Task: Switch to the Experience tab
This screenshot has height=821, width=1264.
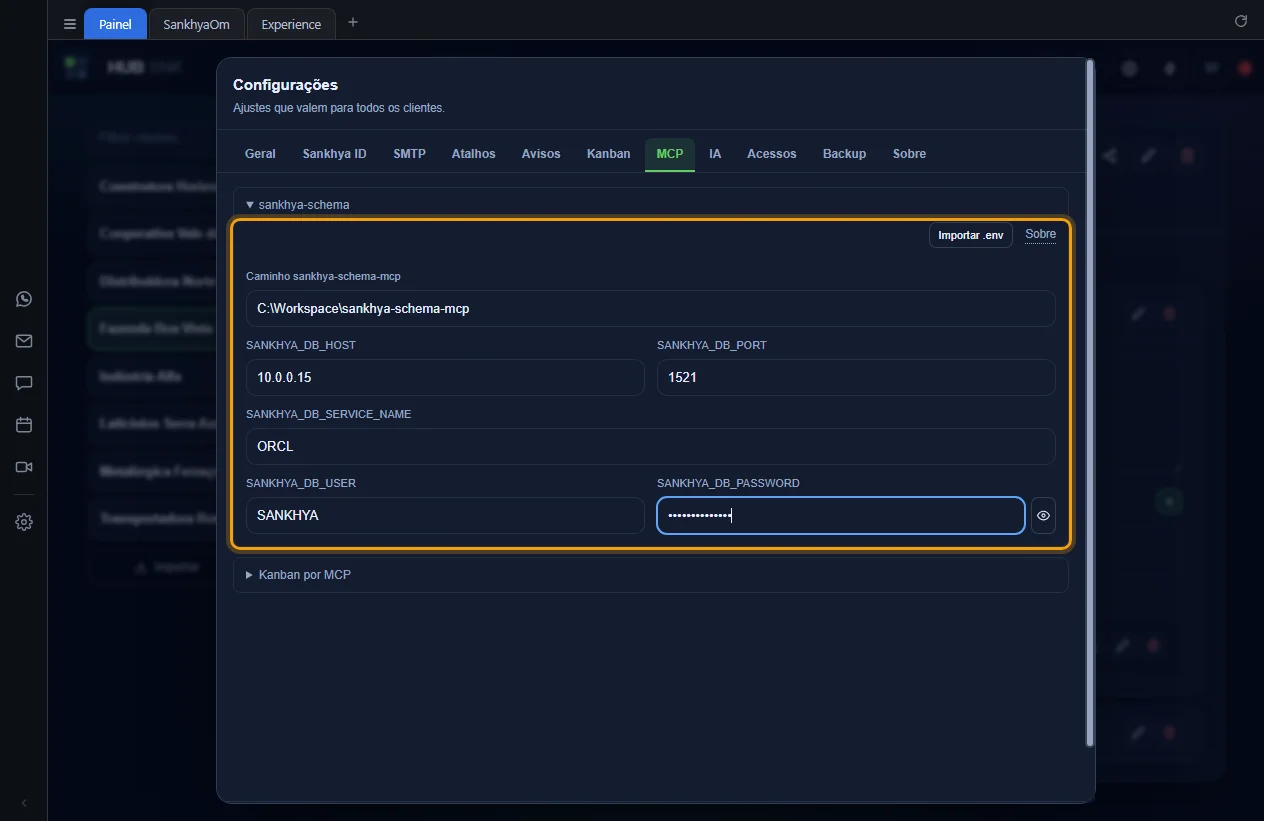Action: pos(291,24)
